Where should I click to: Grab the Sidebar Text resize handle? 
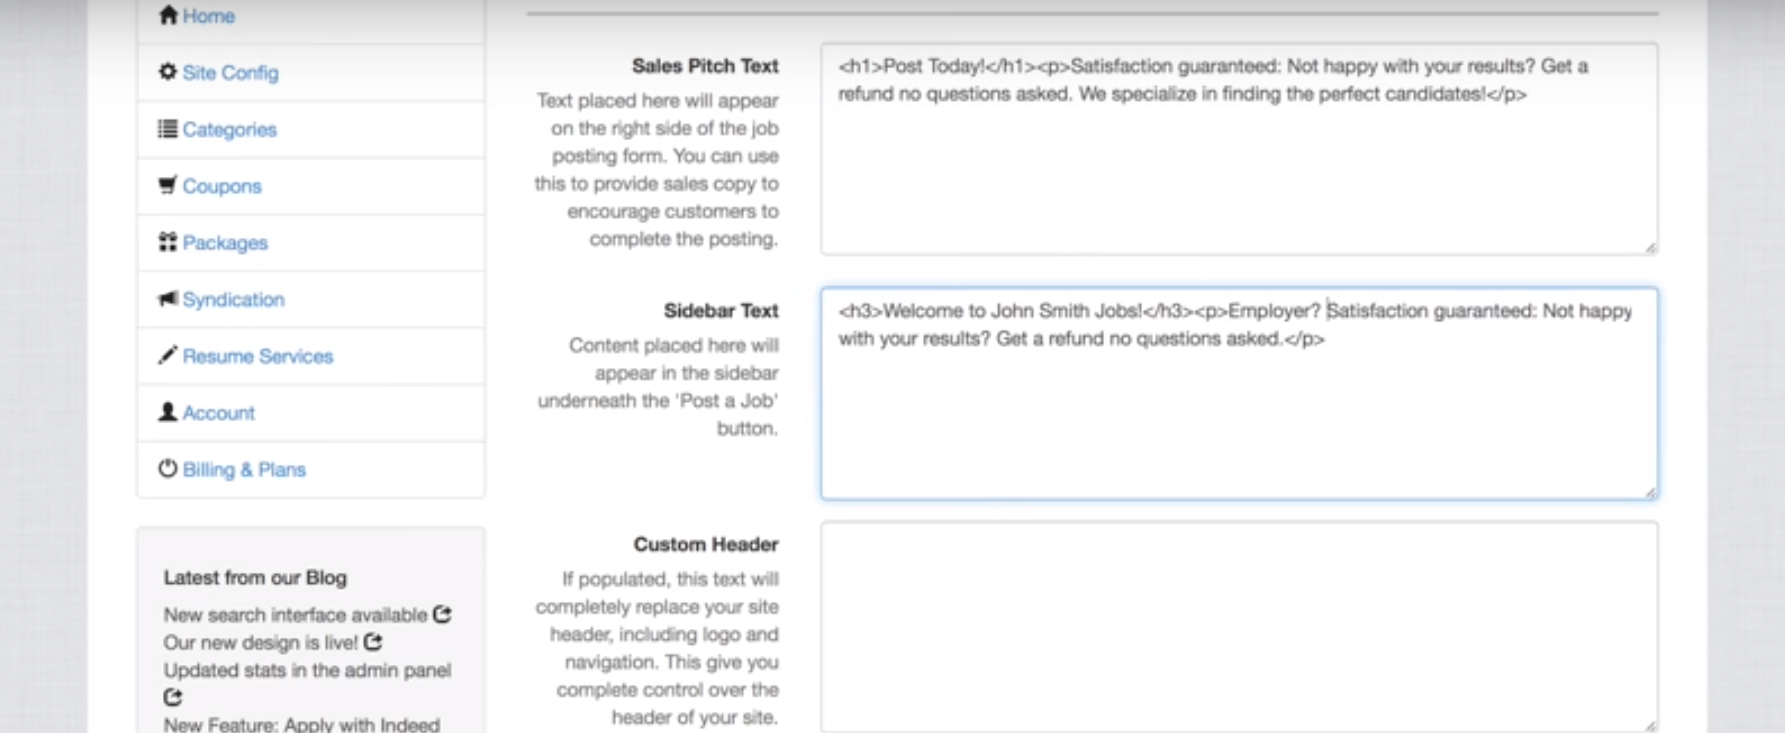click(x=1649, y=491)
